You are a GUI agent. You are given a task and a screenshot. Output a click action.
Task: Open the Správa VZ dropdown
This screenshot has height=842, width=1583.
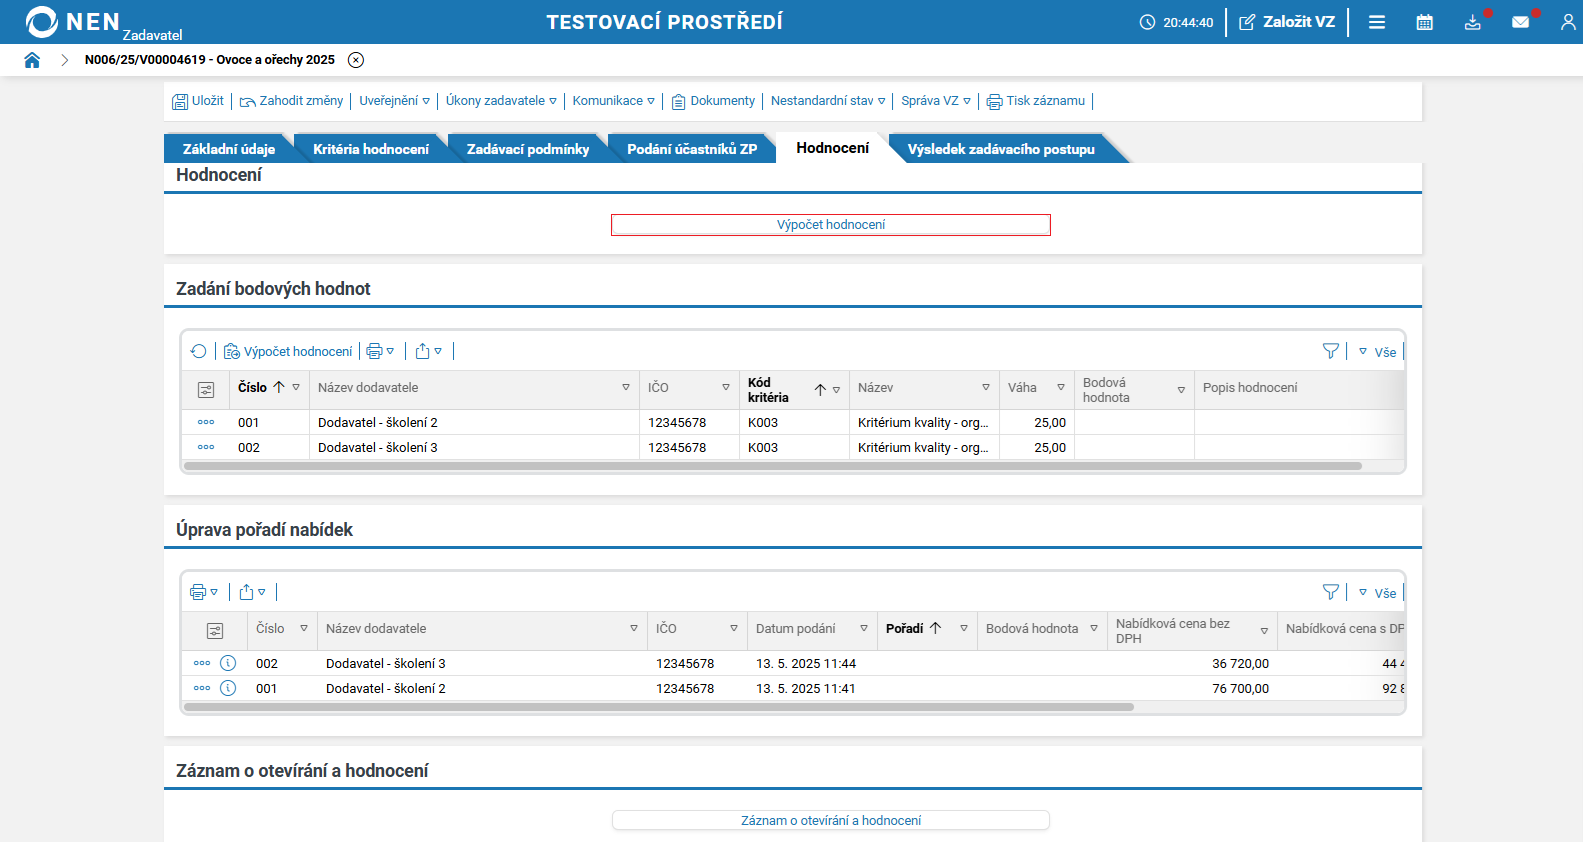[935, 101]
